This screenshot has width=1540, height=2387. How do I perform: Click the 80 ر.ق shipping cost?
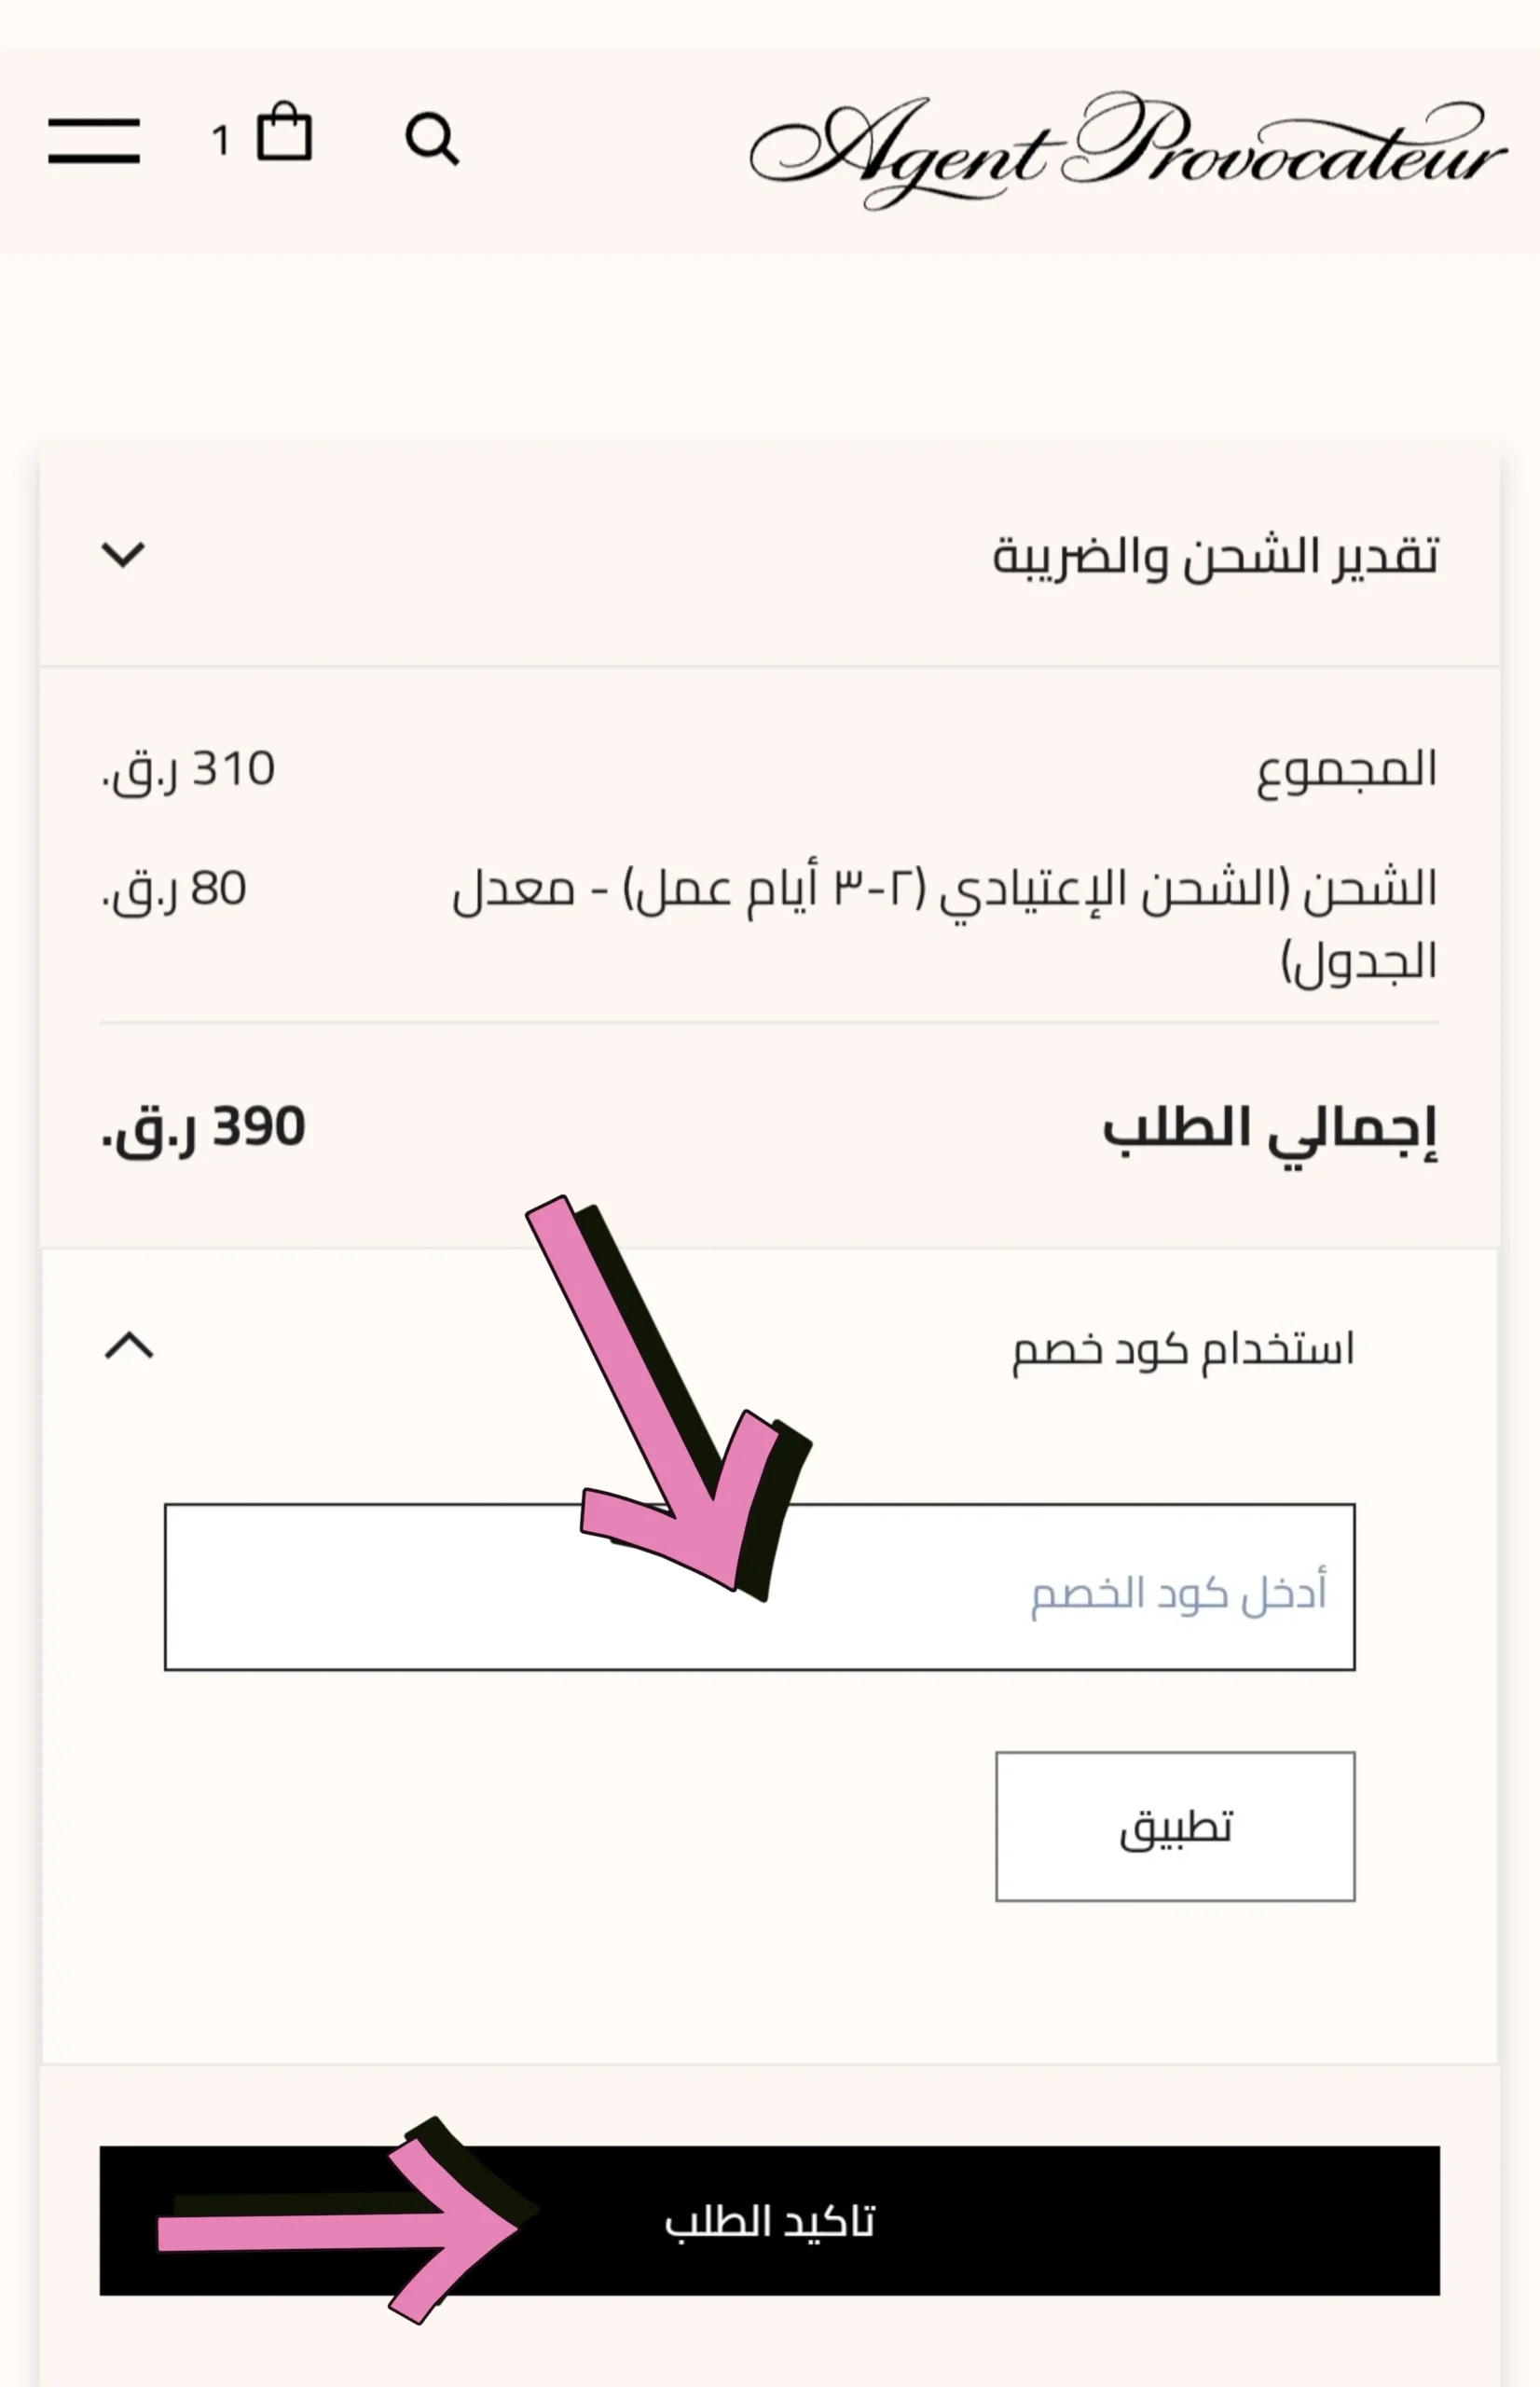click(x=174, y=889)
